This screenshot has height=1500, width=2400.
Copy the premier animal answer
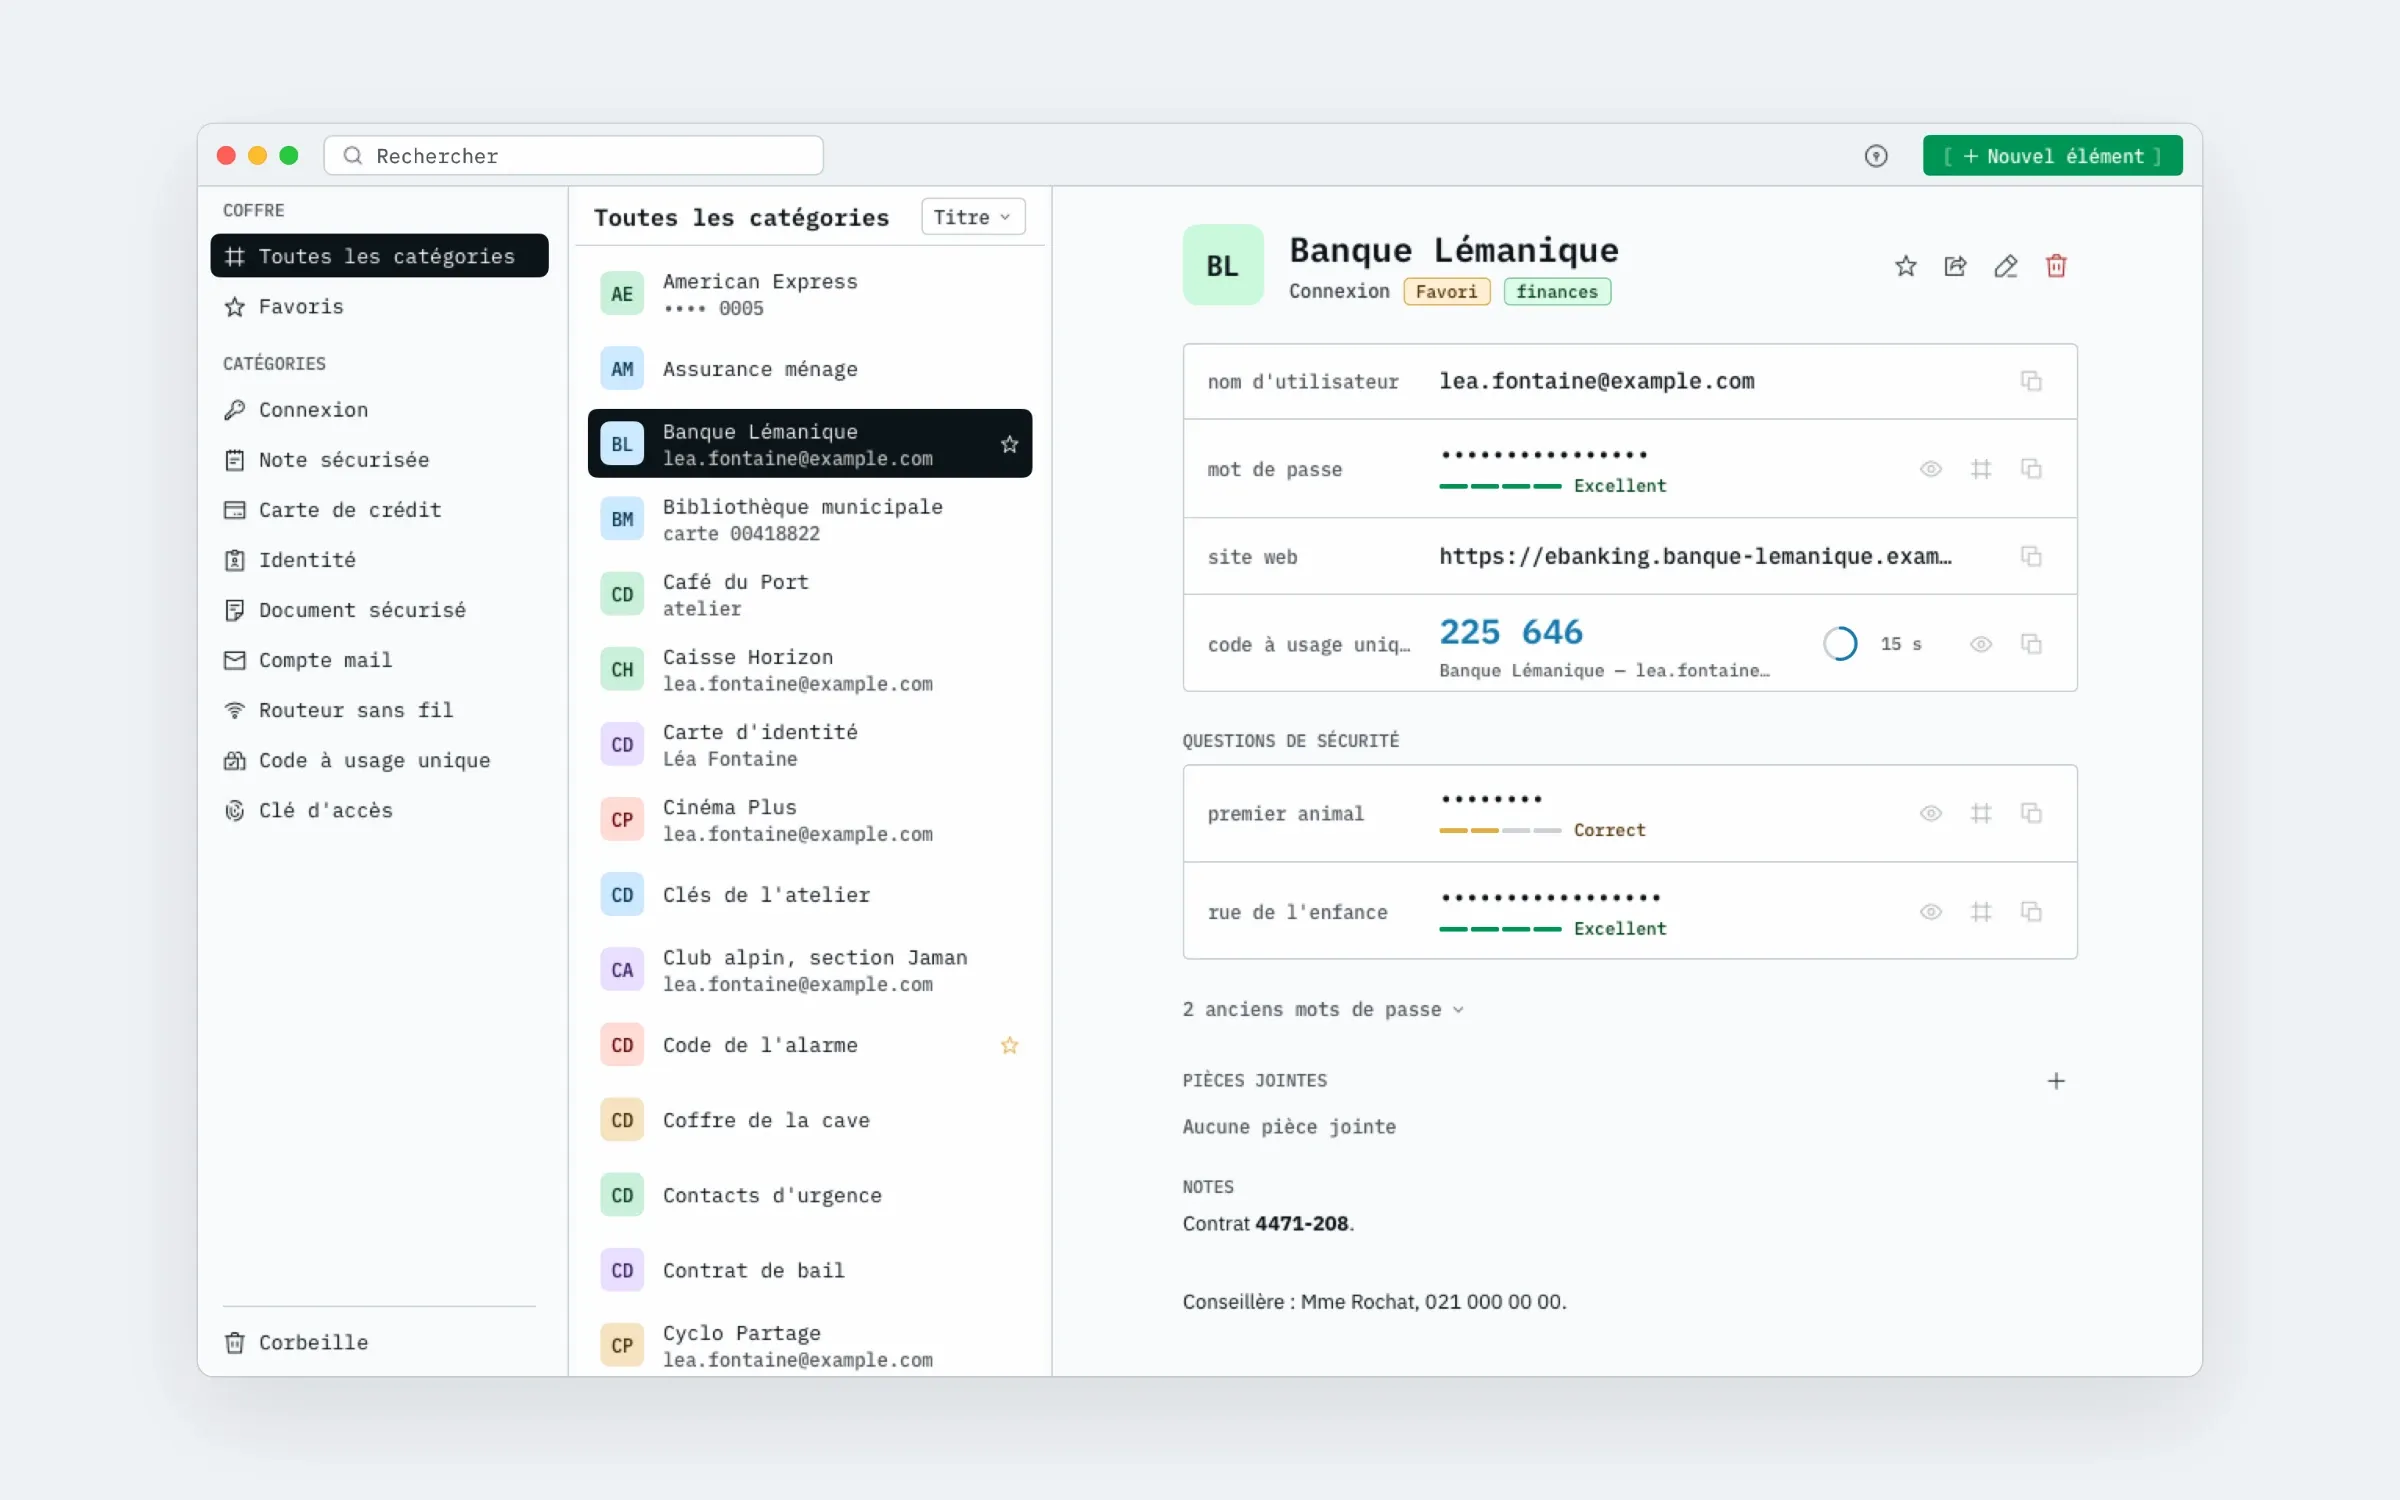2031,813
